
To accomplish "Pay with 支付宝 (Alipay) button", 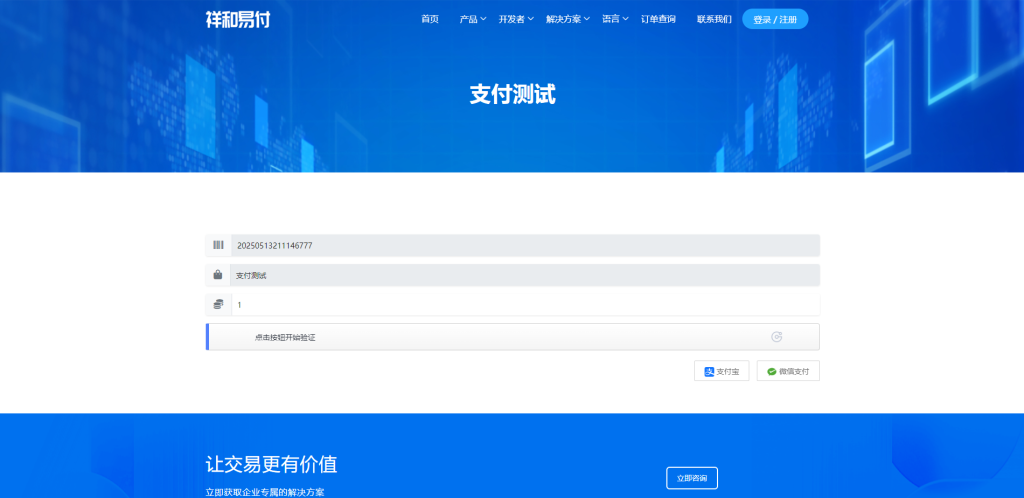I will 721,371.
